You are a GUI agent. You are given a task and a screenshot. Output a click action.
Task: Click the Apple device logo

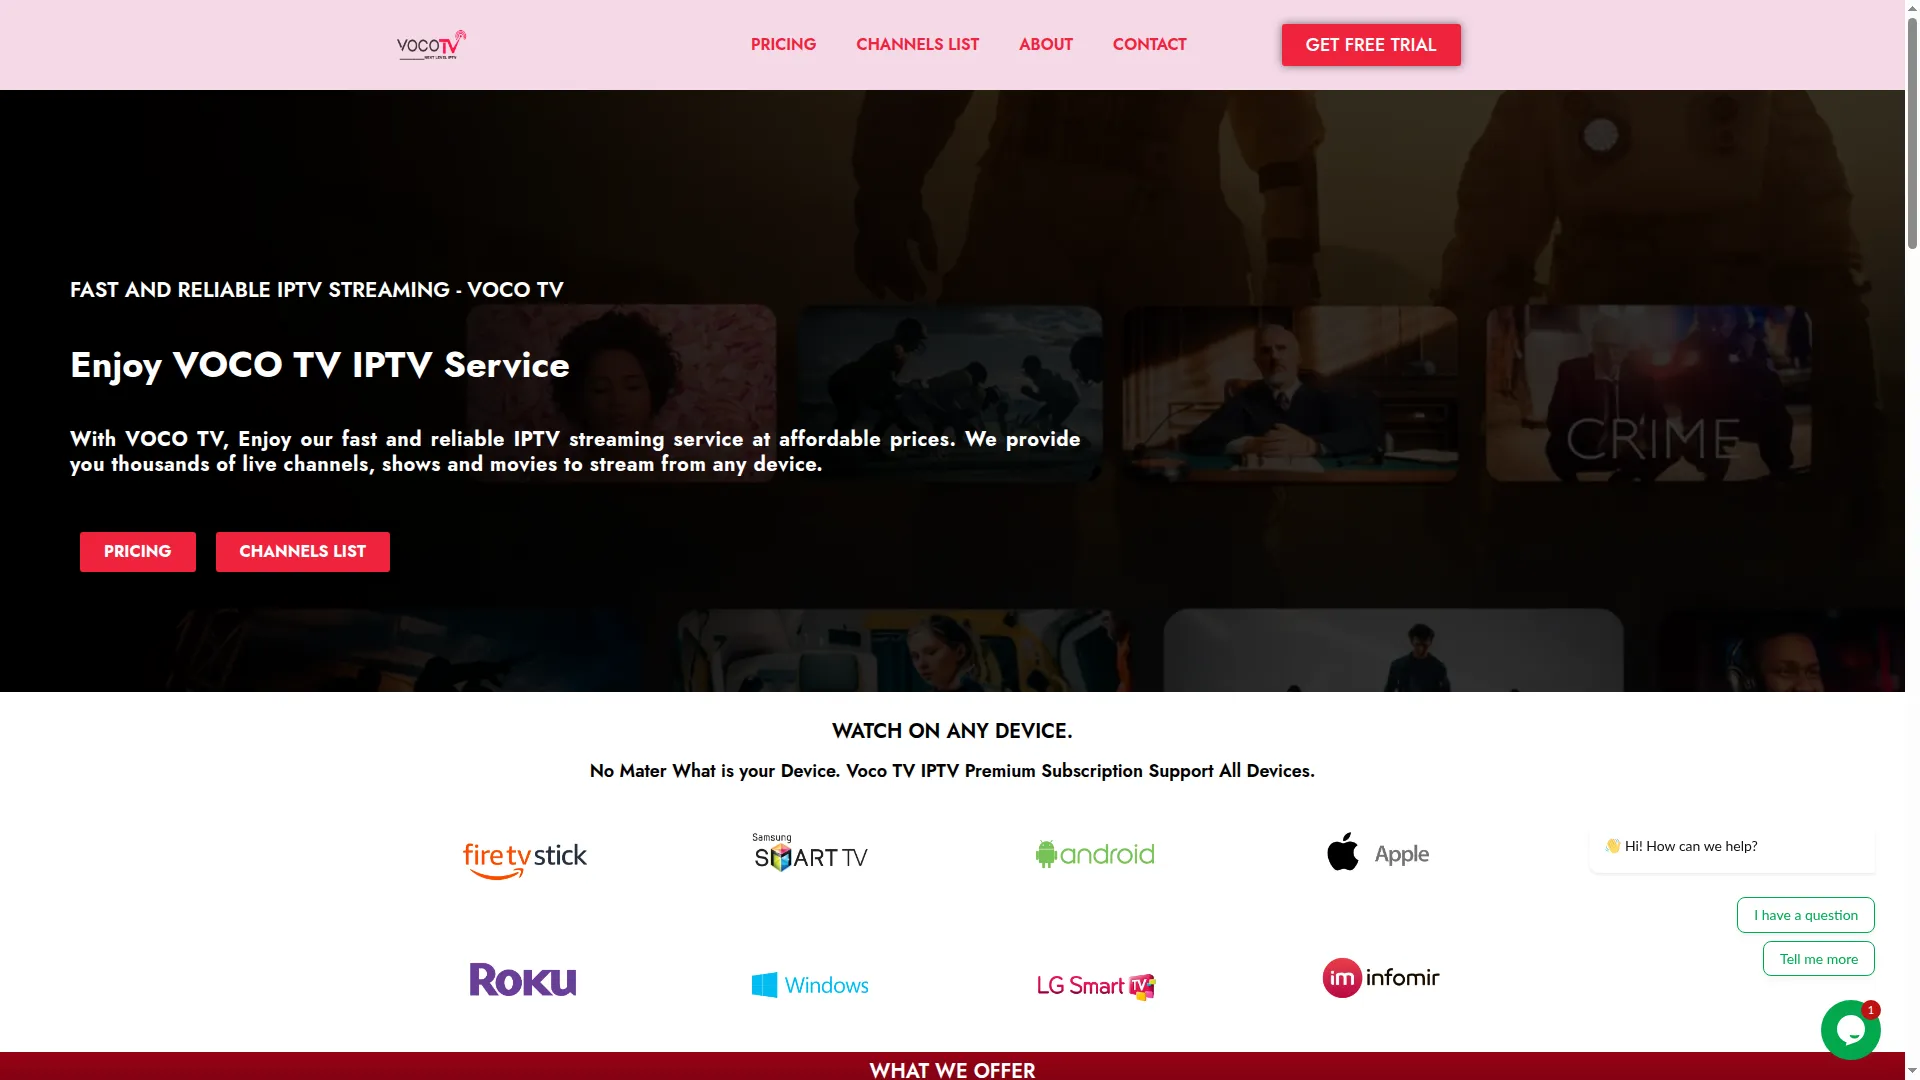[x=1378, y=853]
